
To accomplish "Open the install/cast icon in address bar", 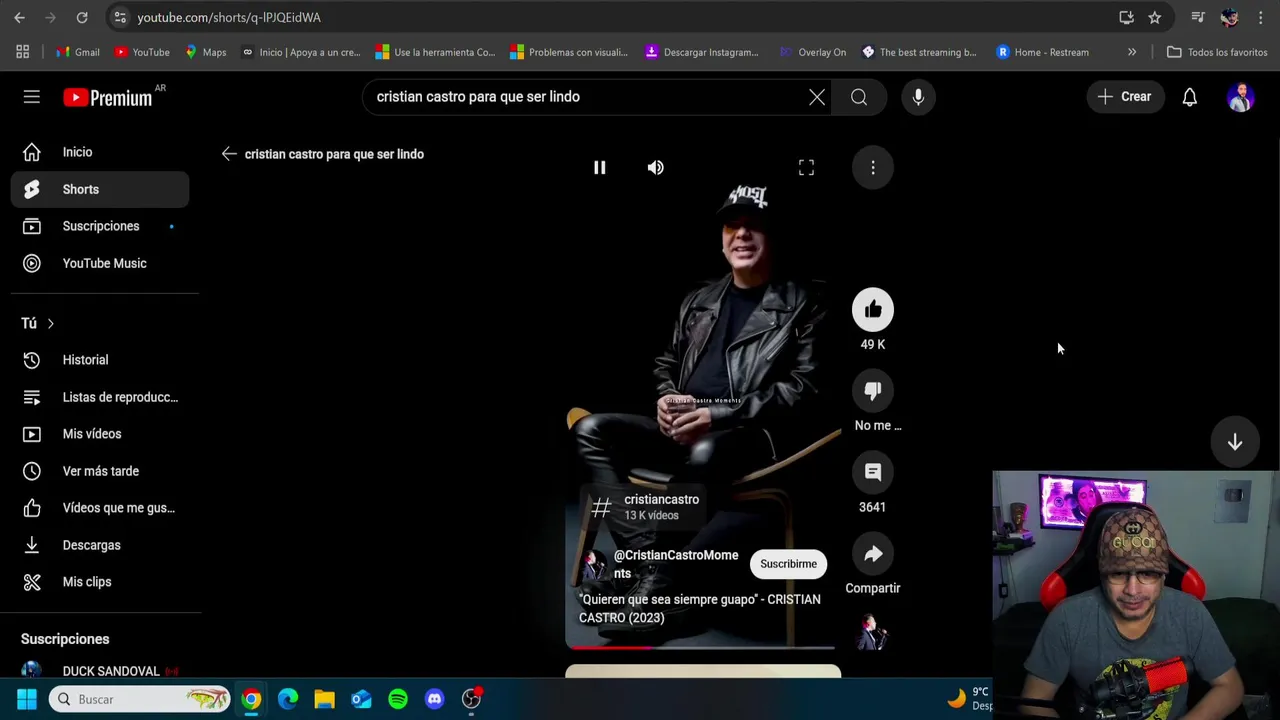I will (x=1127, y=18).
